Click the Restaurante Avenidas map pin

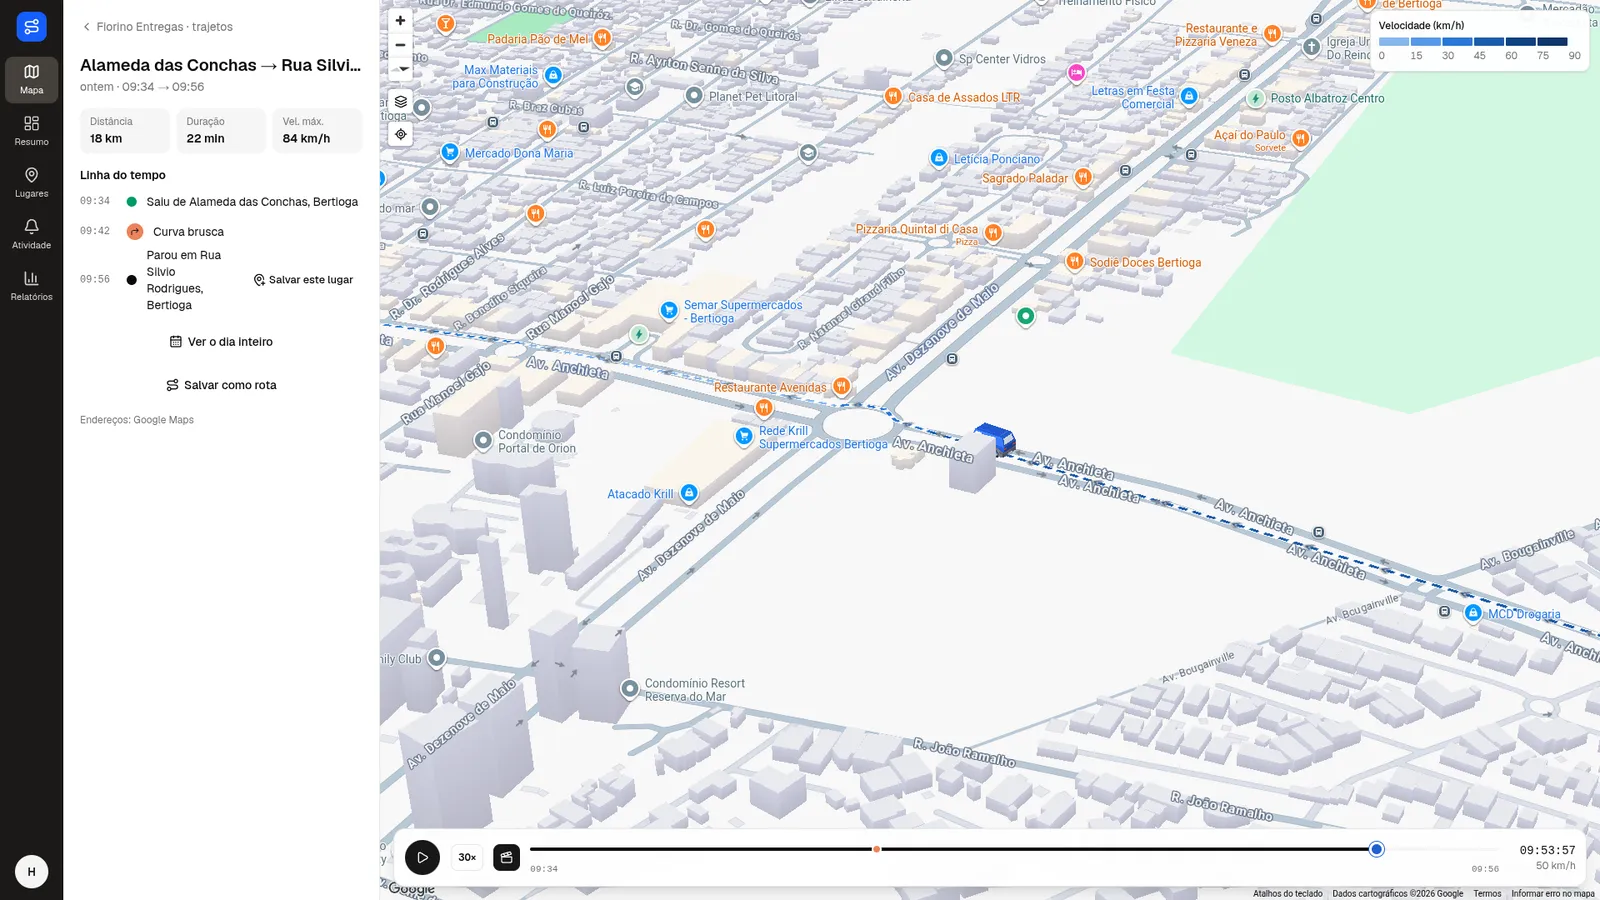click(842, 386)
